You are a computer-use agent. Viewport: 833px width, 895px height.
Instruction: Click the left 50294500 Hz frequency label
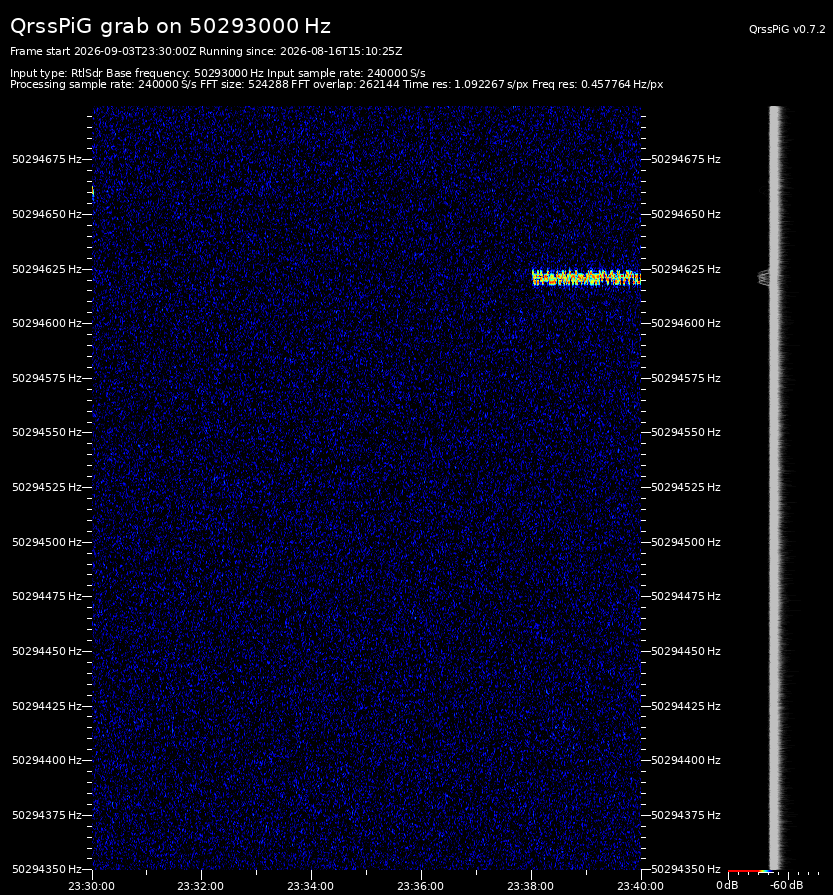[47, 542]
